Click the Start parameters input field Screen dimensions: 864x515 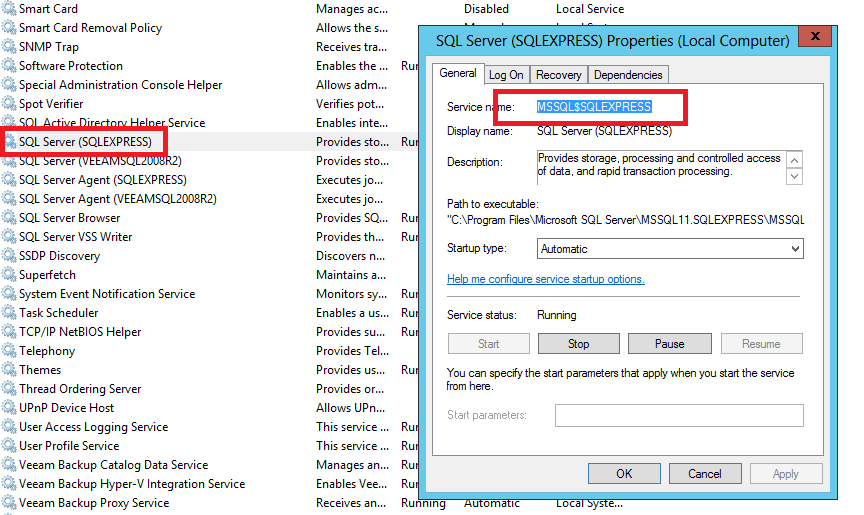(x=679, y=415)
